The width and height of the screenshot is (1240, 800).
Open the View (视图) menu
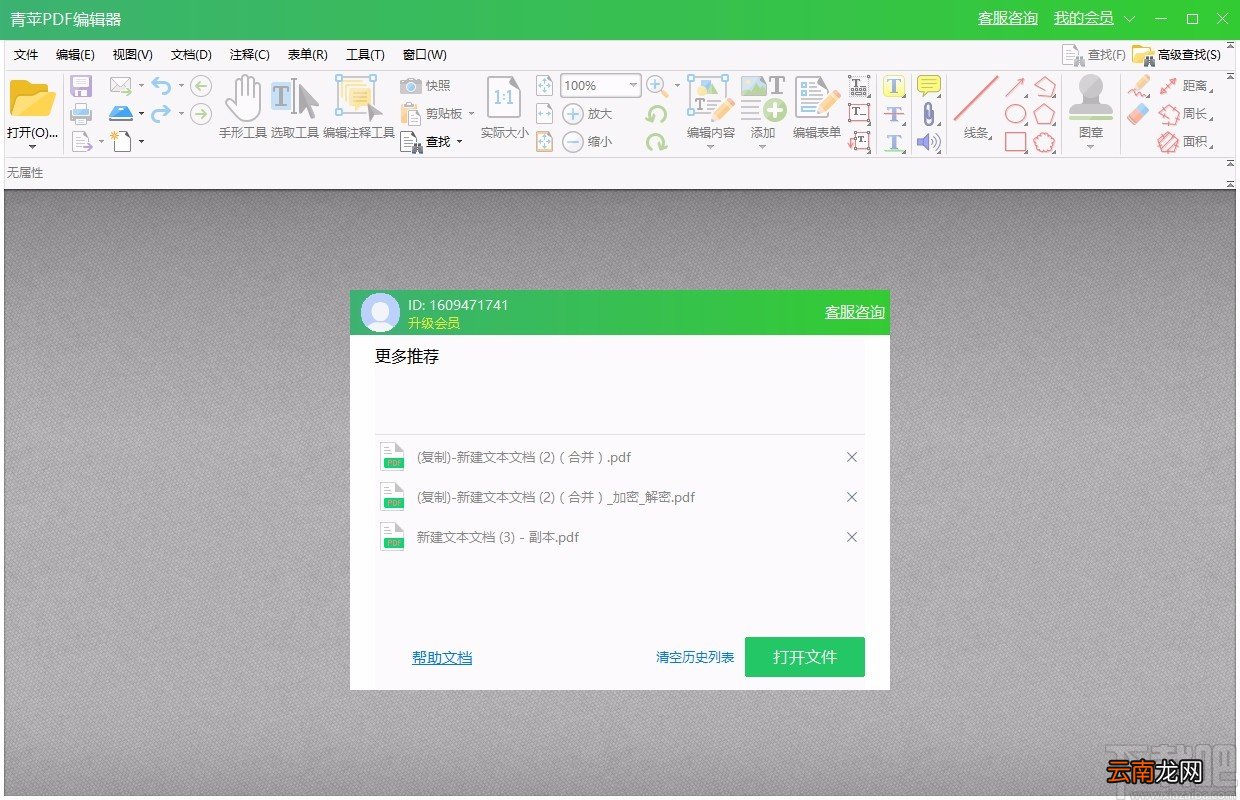(133, 55)
